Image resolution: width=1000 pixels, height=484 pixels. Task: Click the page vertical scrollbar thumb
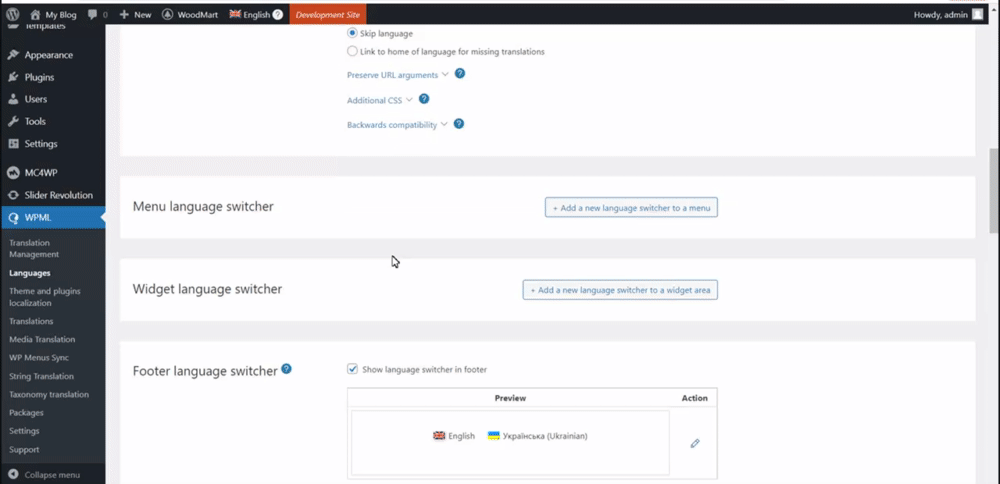[x=994, y=191]
